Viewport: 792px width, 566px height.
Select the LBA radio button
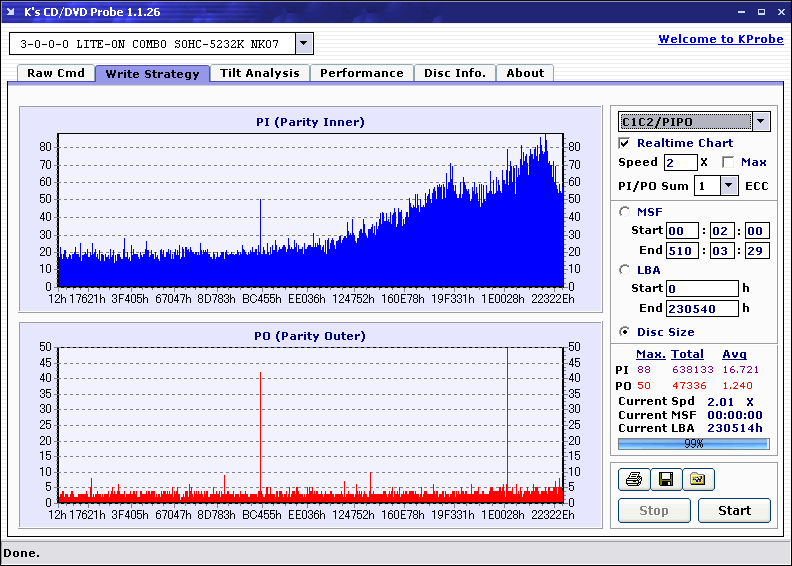[625, 270]
